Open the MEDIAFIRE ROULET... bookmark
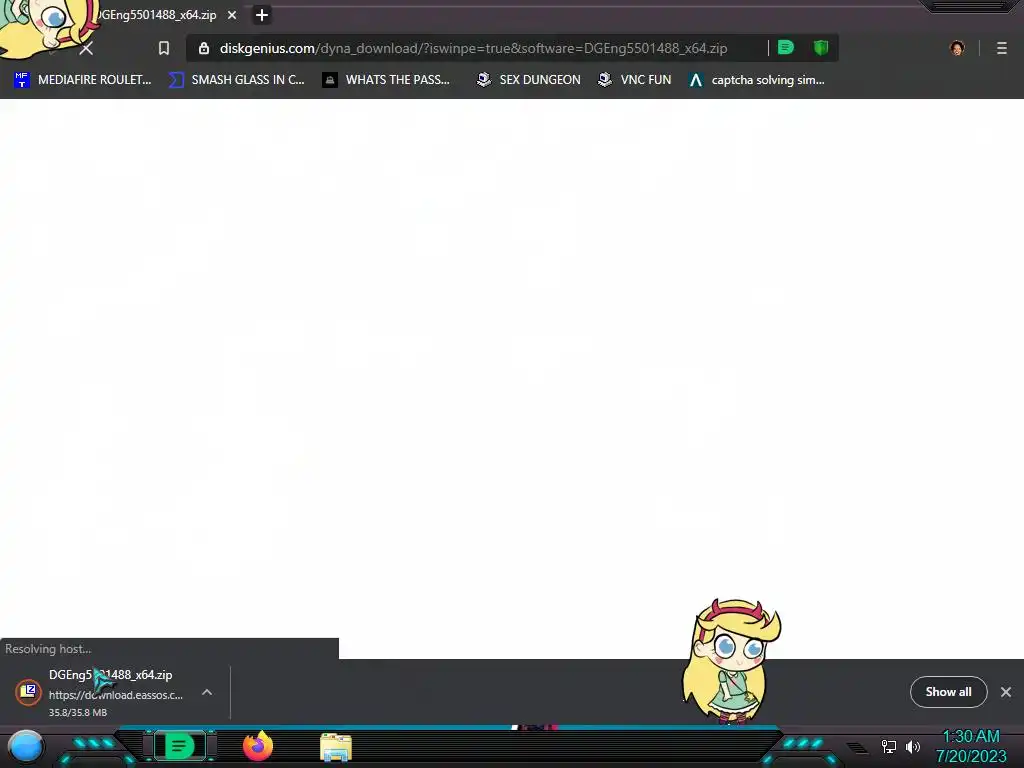This screenshot has width=1024, height=768. [x=83, y=80]
